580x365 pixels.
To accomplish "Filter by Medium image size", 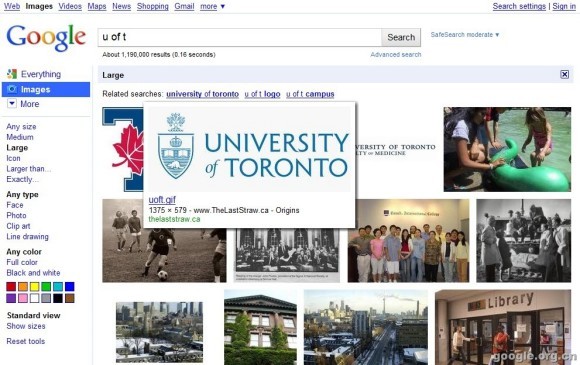I will point(20,137).
